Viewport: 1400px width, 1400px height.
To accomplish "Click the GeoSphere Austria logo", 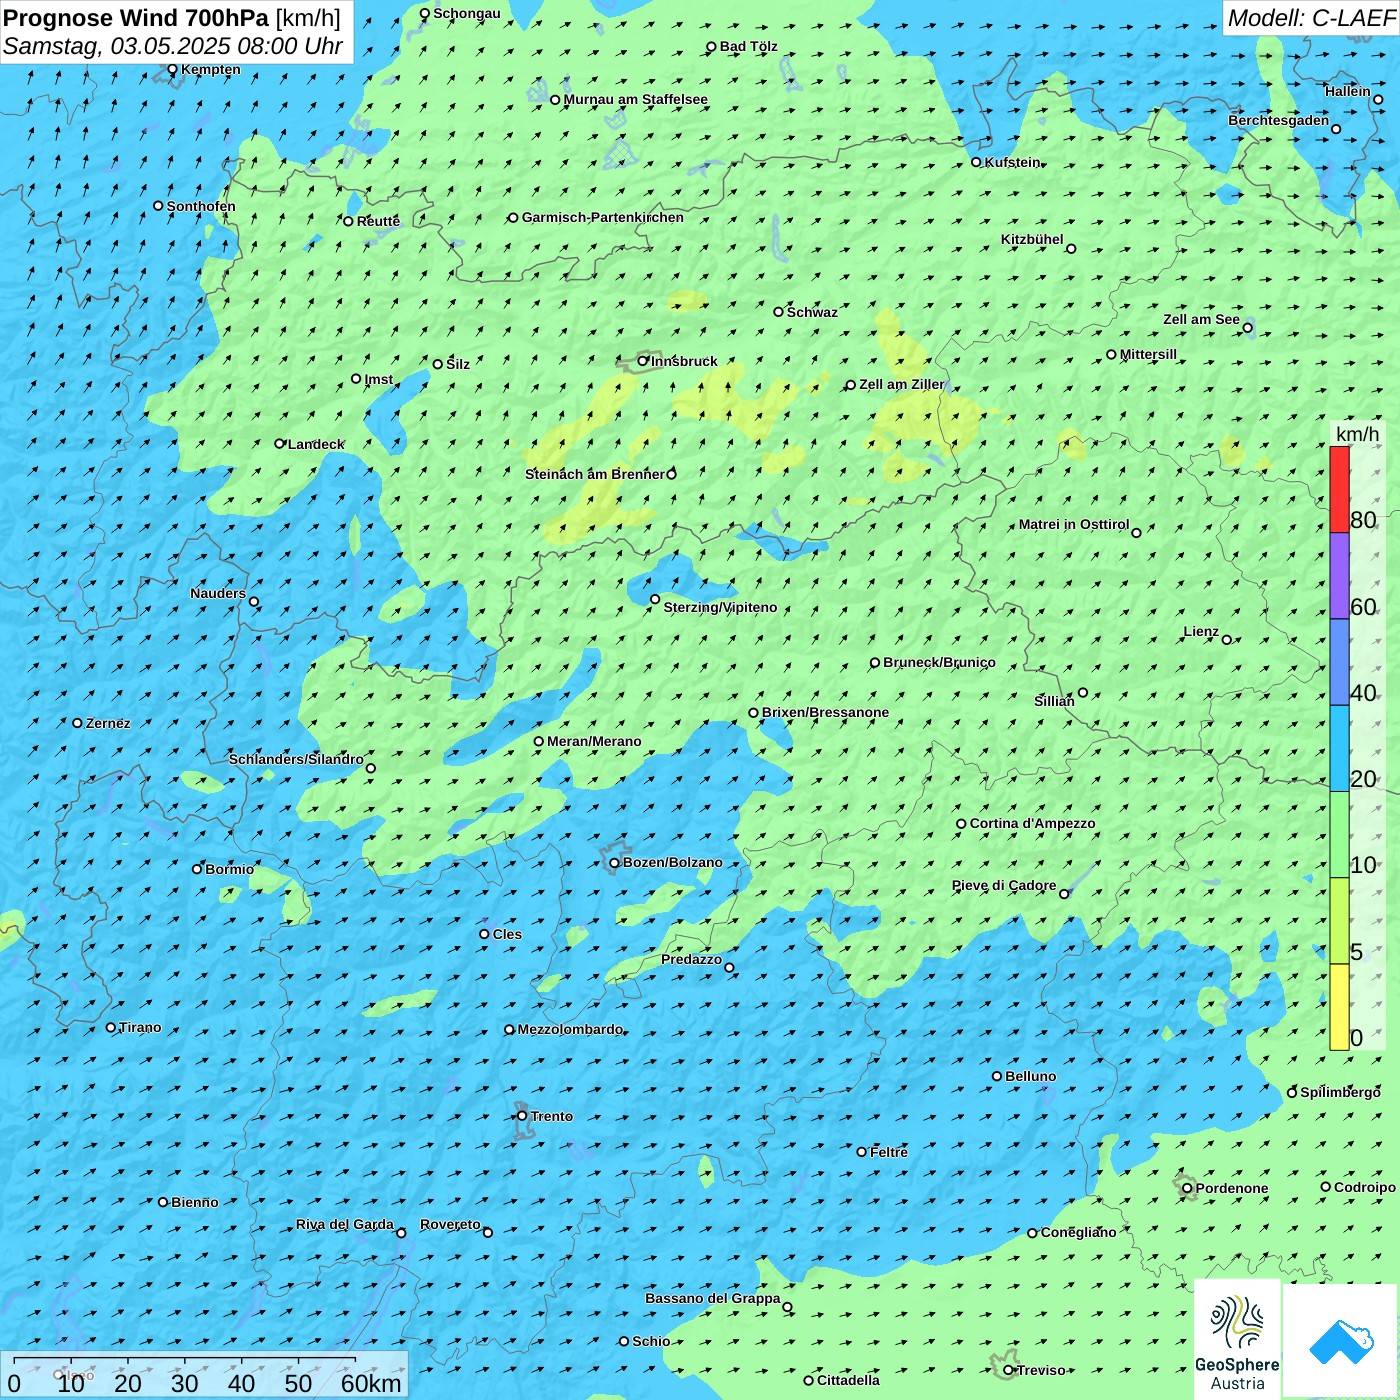I will coord(1237,1340).
